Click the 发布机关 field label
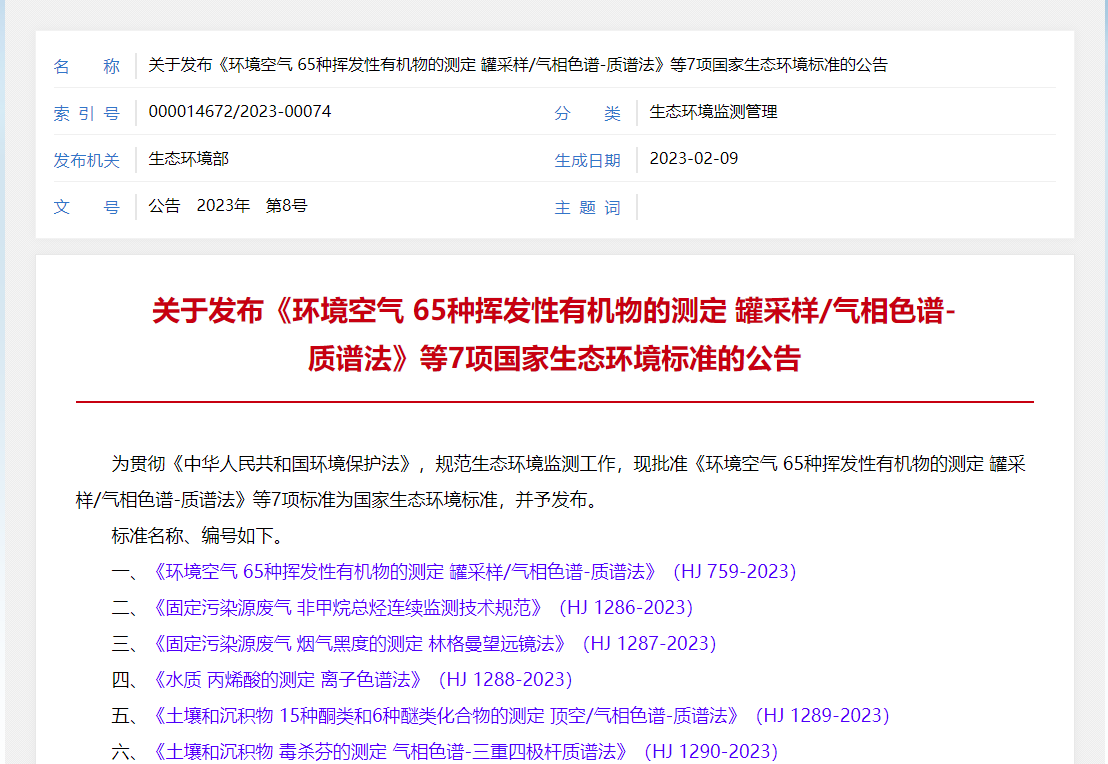This screenshot has width=1108, height=764. point(86,160)
